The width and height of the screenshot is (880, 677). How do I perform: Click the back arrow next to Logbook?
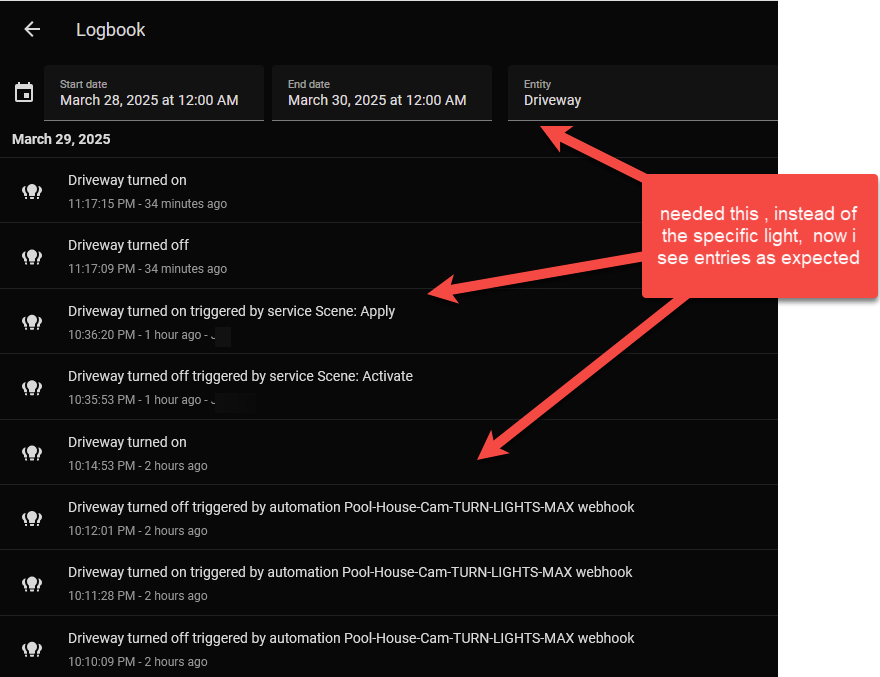pos(31,29)
